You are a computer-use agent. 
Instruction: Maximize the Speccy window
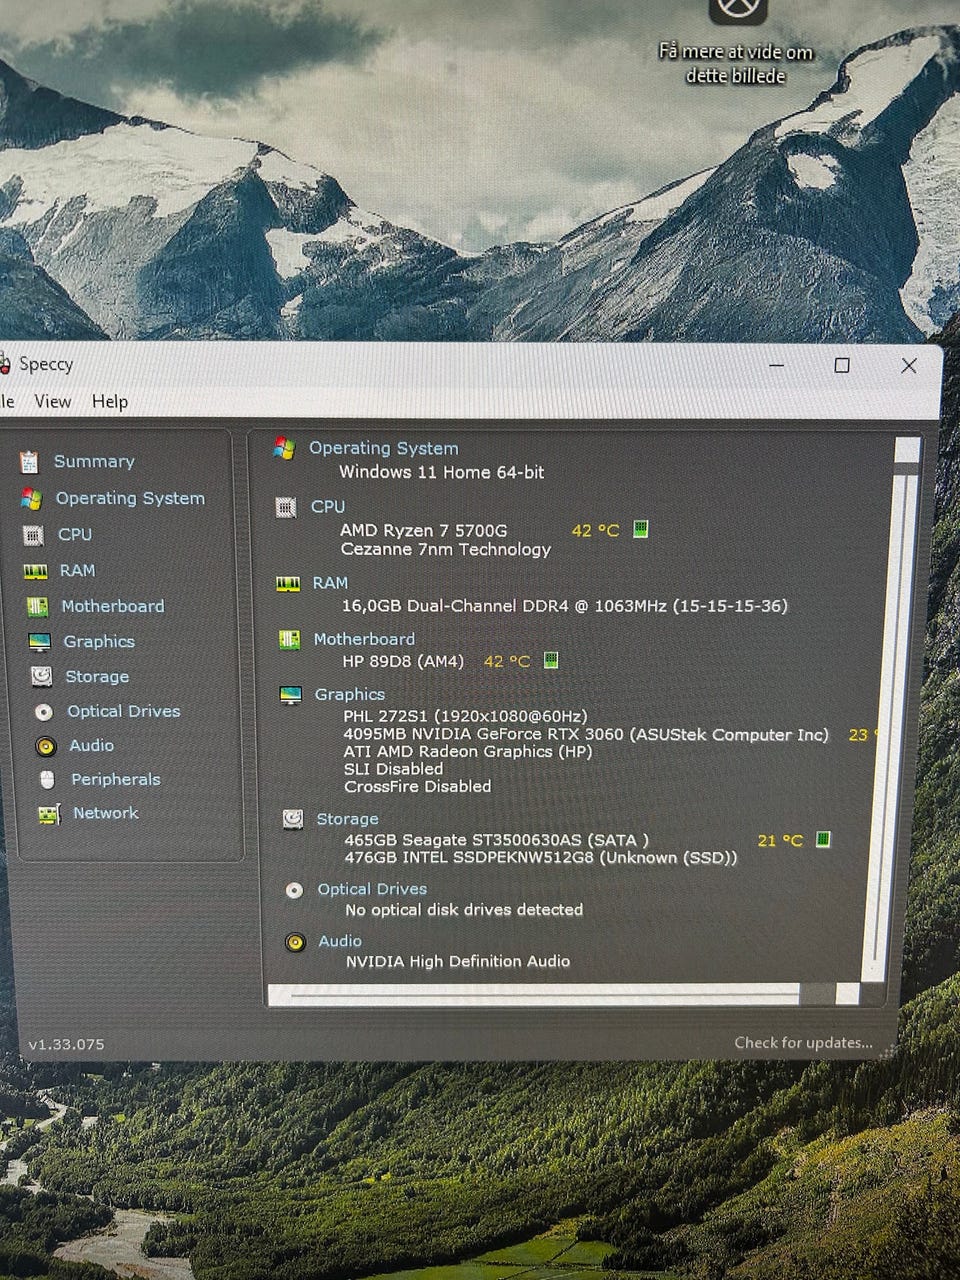click(842, 365)
